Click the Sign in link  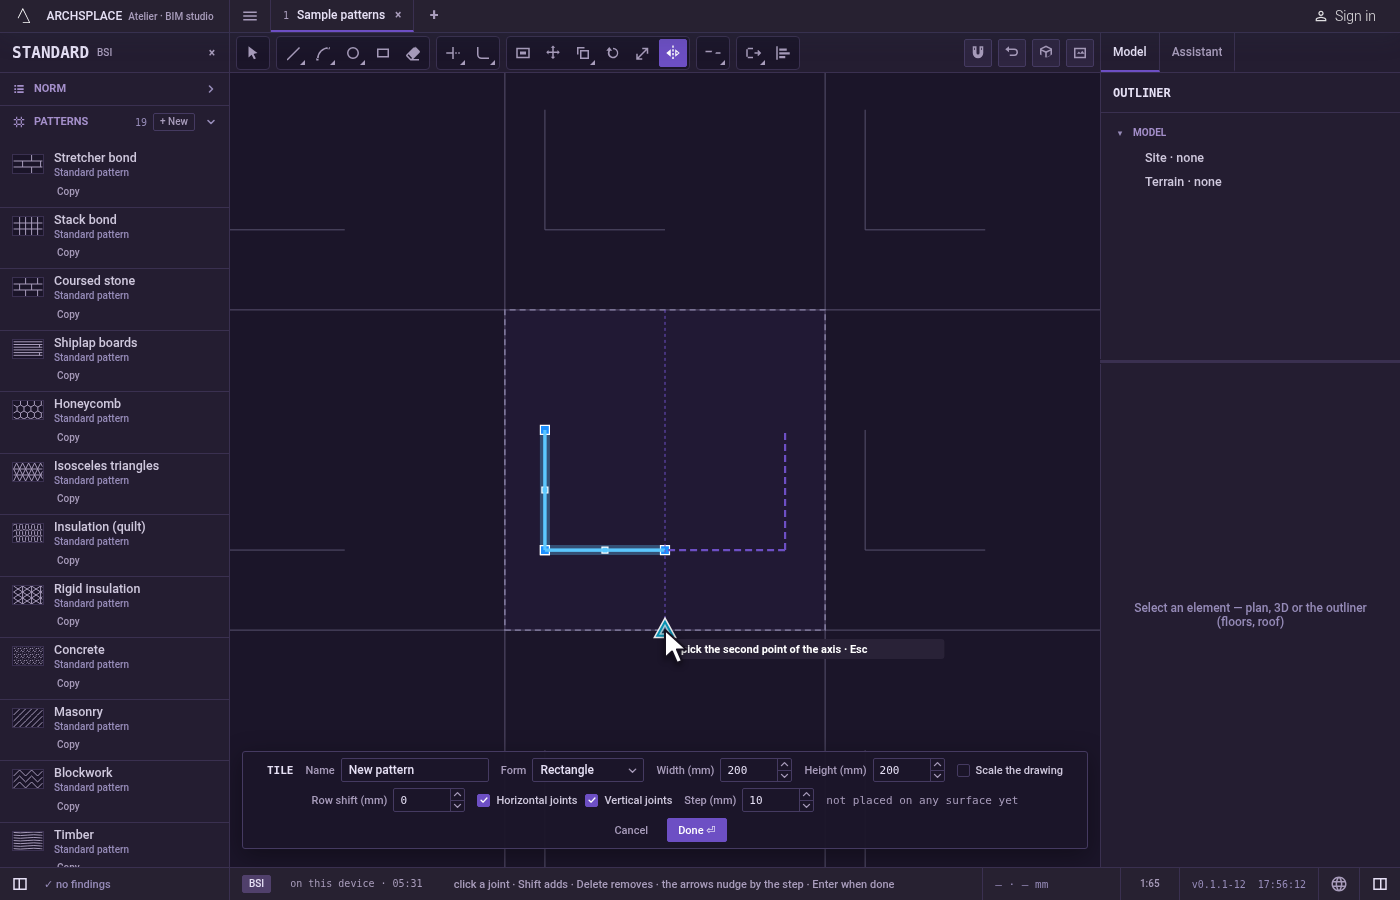[1345, 16]
